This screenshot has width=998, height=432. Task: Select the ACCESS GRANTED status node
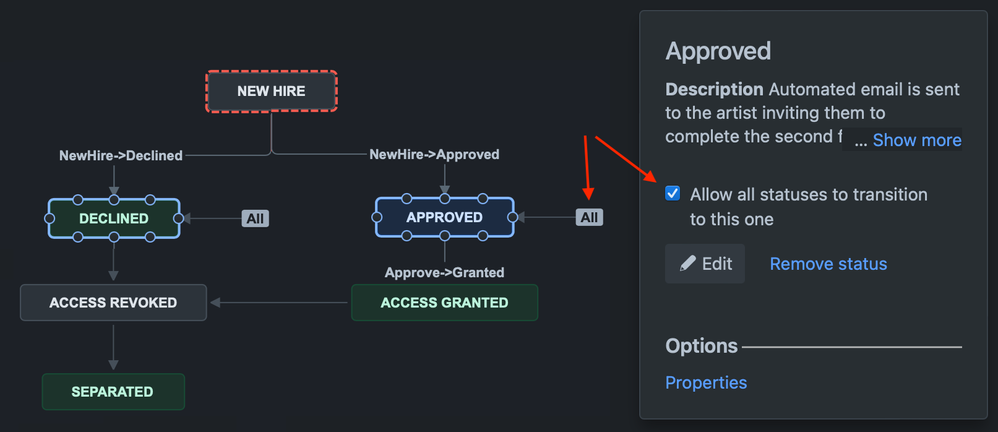[x=445, y=302]
